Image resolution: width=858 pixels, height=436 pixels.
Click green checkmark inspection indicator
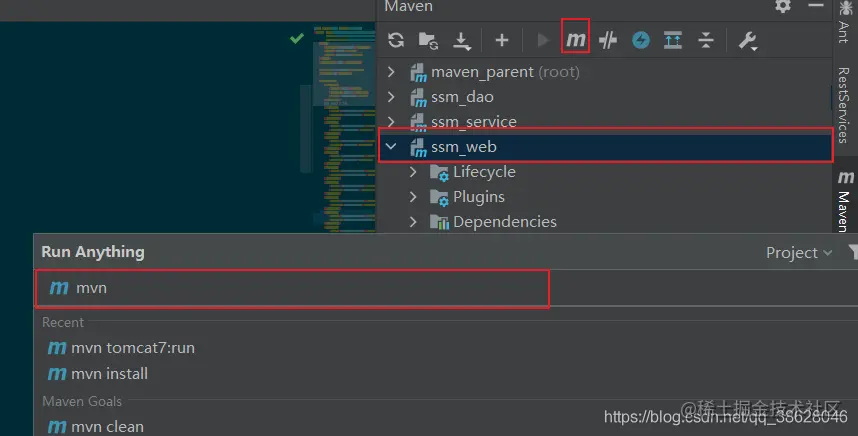coord(297,38)
